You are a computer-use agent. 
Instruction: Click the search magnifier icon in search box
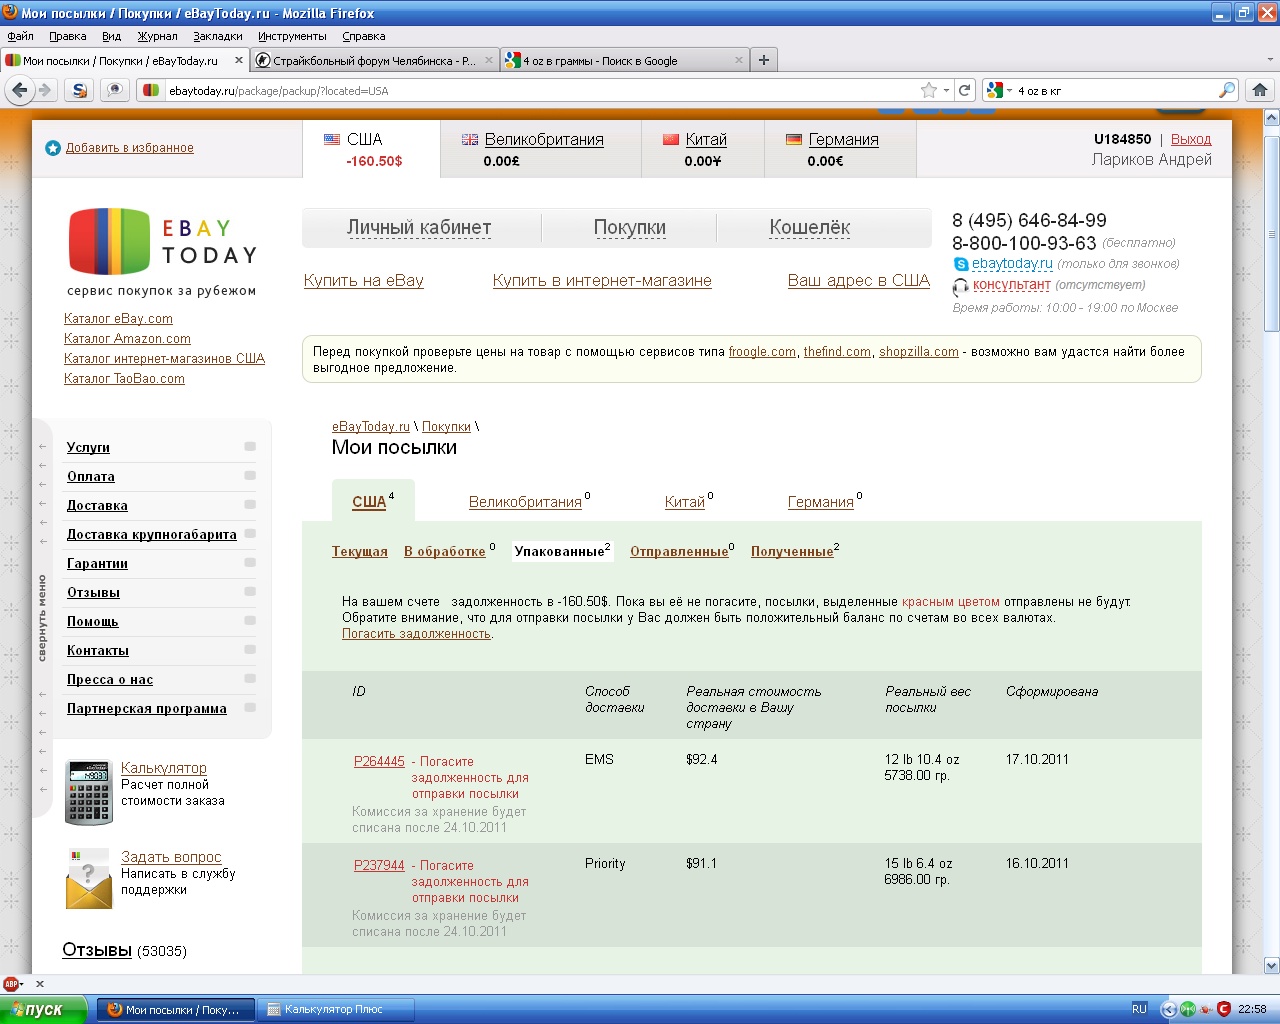click(x=1226, y=90)
